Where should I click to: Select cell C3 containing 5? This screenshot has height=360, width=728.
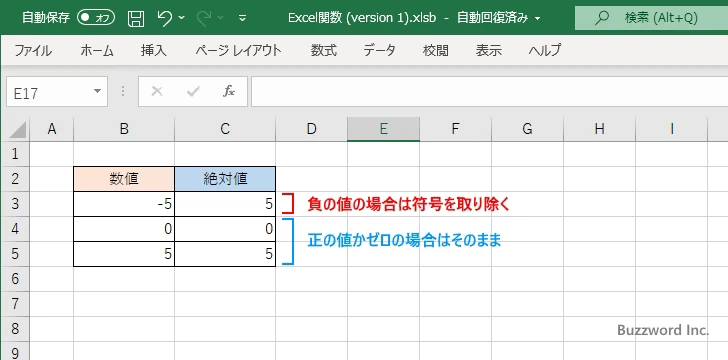tap(225, 204)
